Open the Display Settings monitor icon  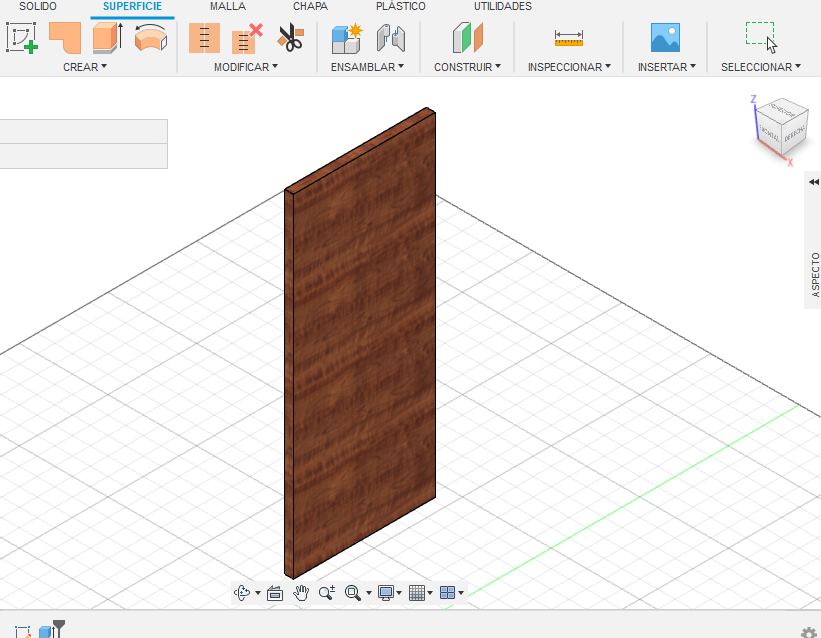pos(386,593)
